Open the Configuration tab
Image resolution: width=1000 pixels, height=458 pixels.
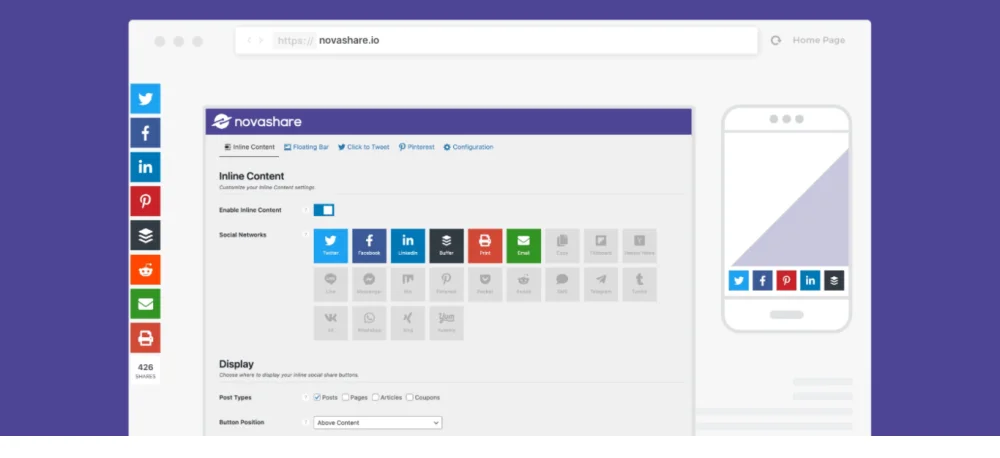point(468,147)
